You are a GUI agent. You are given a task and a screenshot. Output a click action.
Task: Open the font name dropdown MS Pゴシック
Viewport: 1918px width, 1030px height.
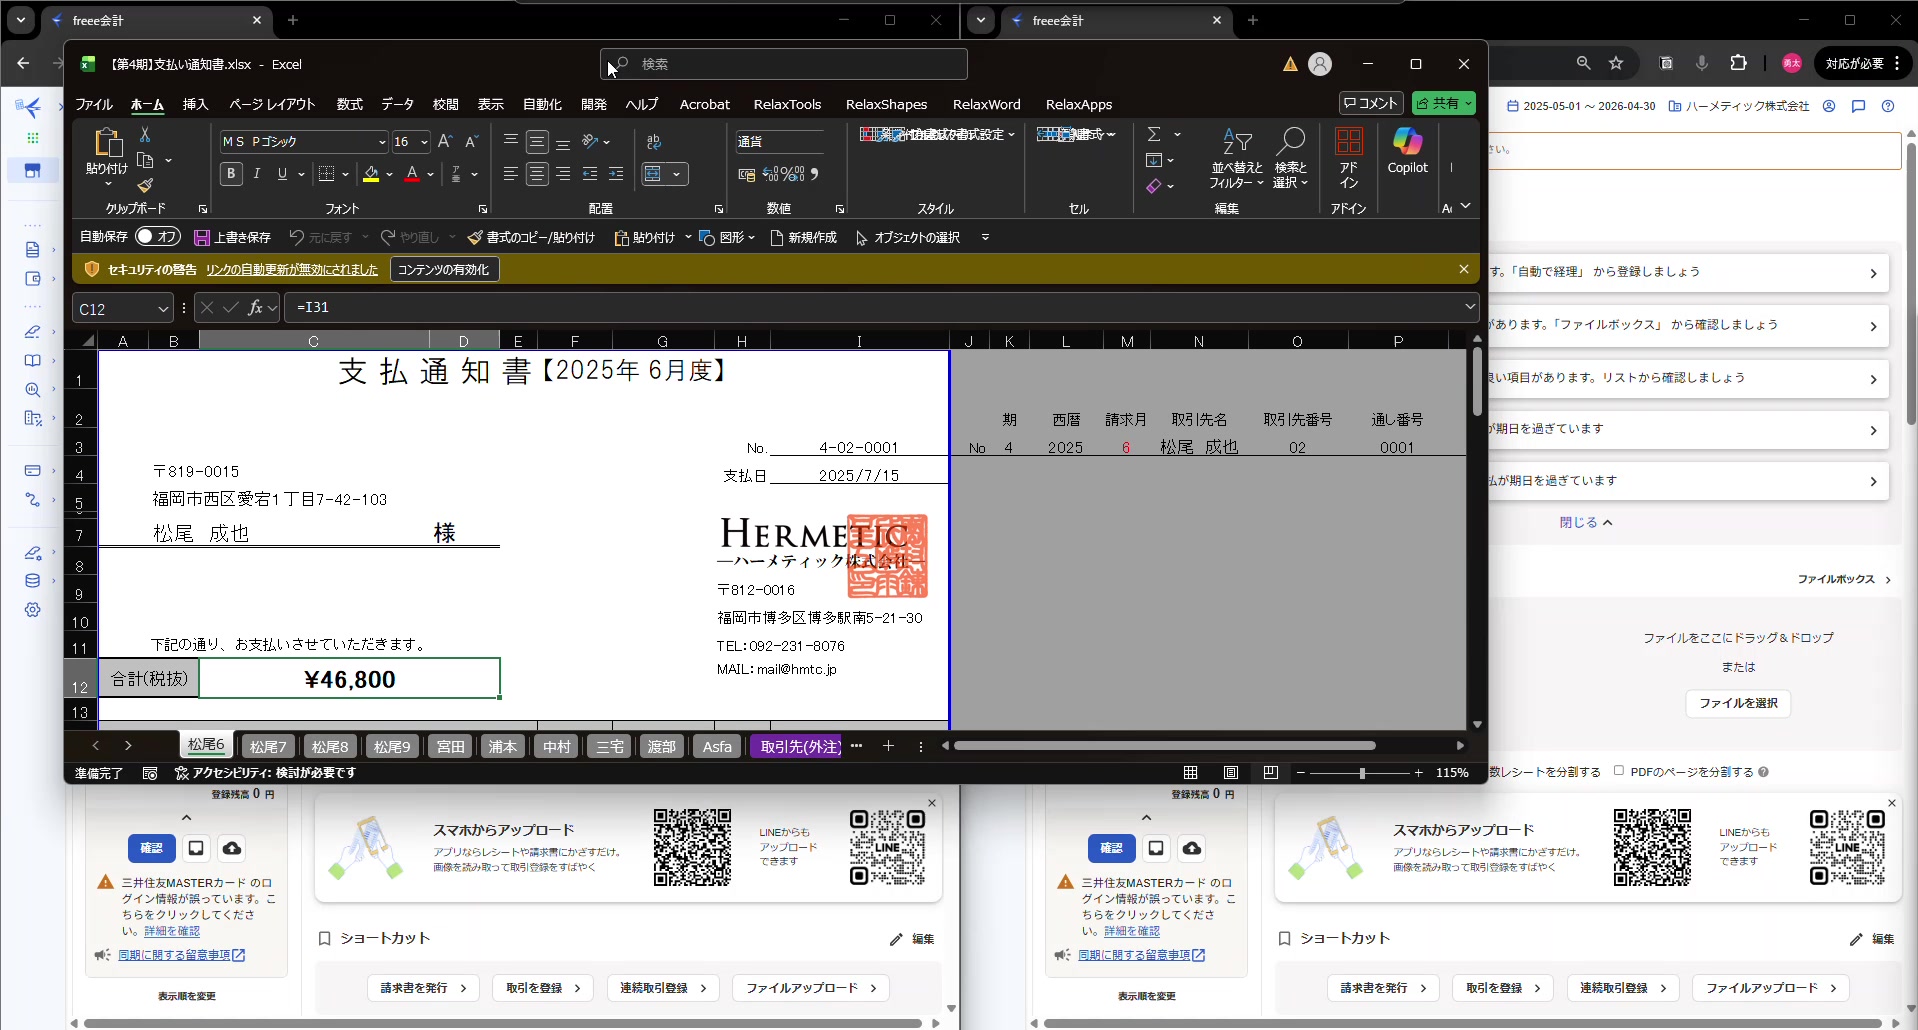[381, 142]
